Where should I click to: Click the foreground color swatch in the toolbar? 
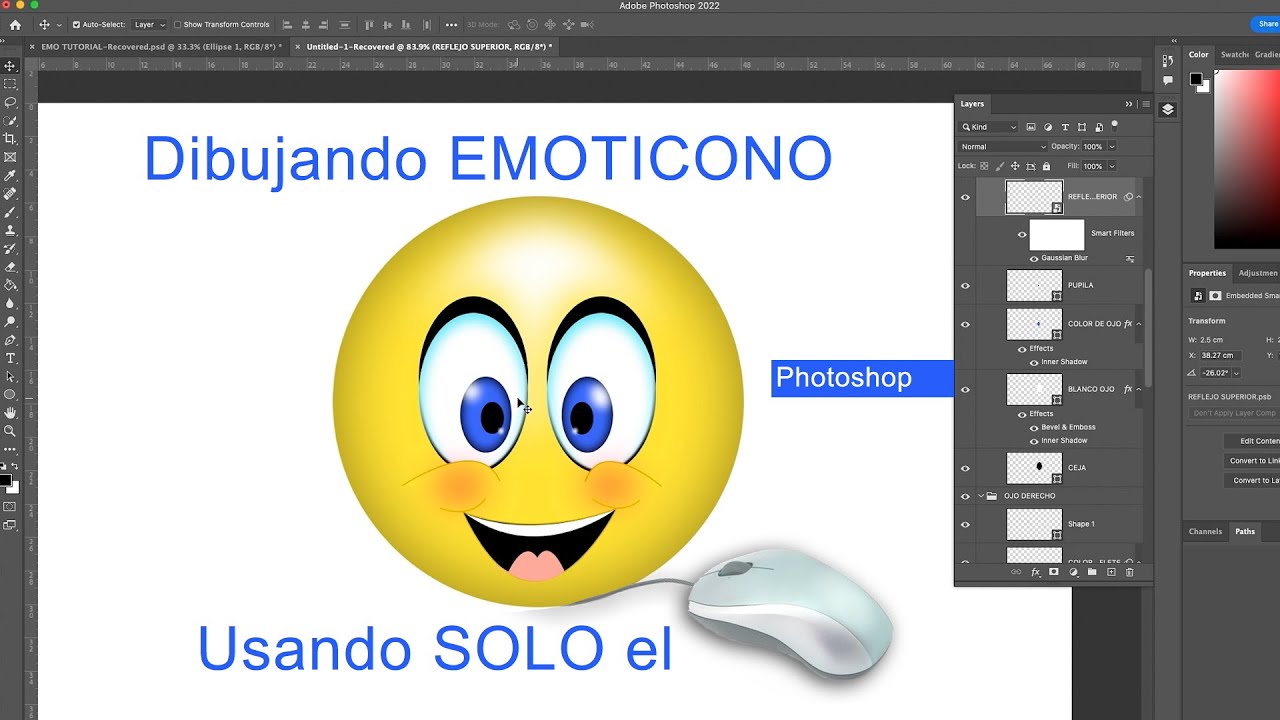[5, 481]
